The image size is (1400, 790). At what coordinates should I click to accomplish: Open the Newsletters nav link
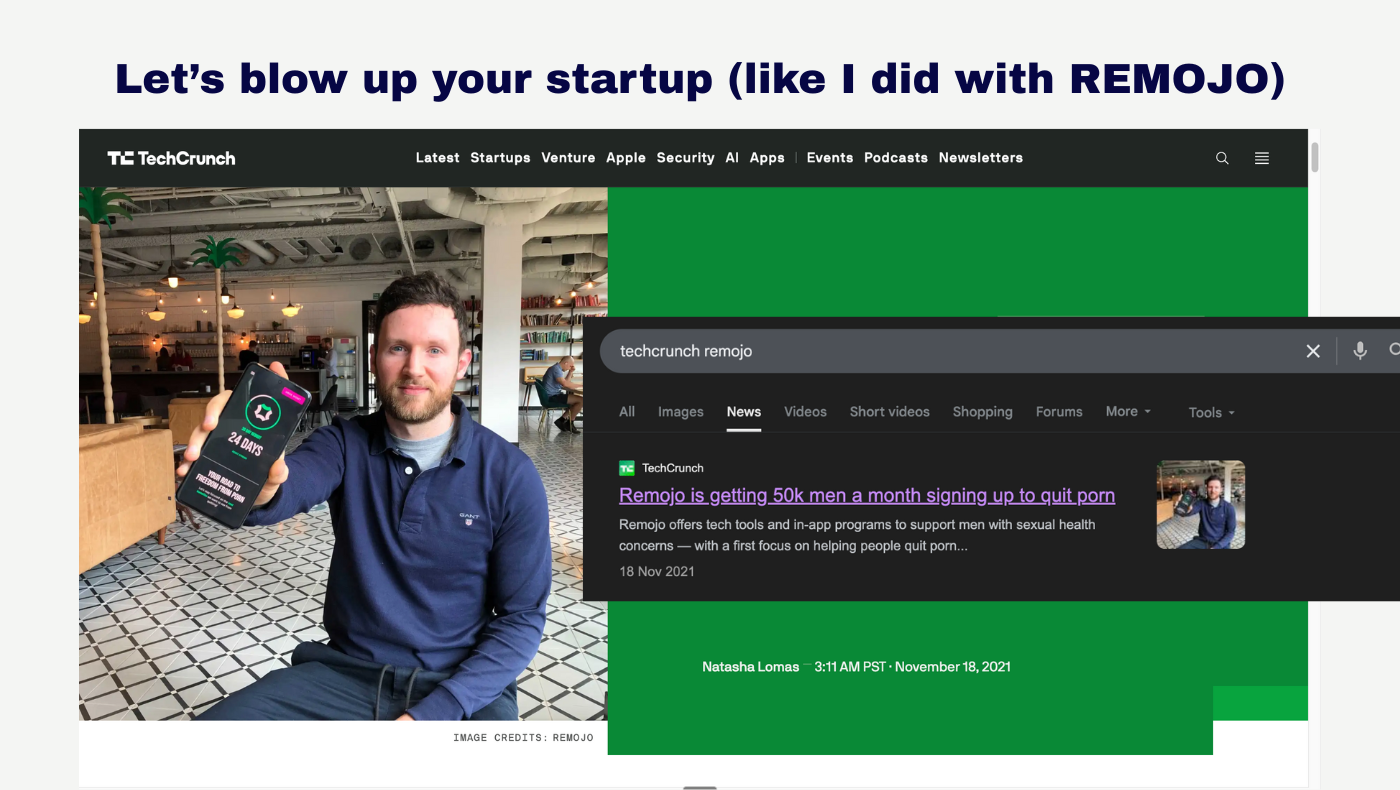pyautogui.click(x=980, y=158)
